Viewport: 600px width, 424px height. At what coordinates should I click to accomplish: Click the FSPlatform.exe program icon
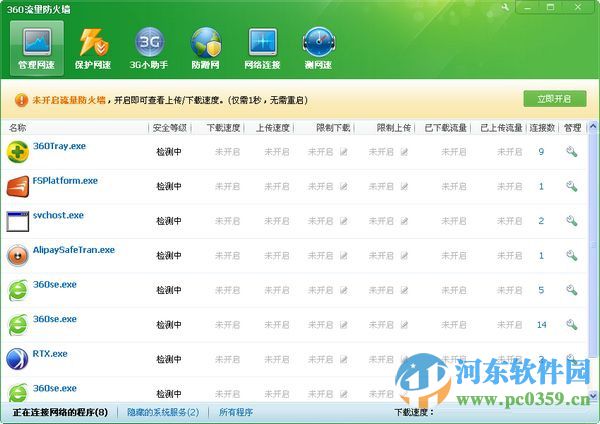tap(18, 186)
